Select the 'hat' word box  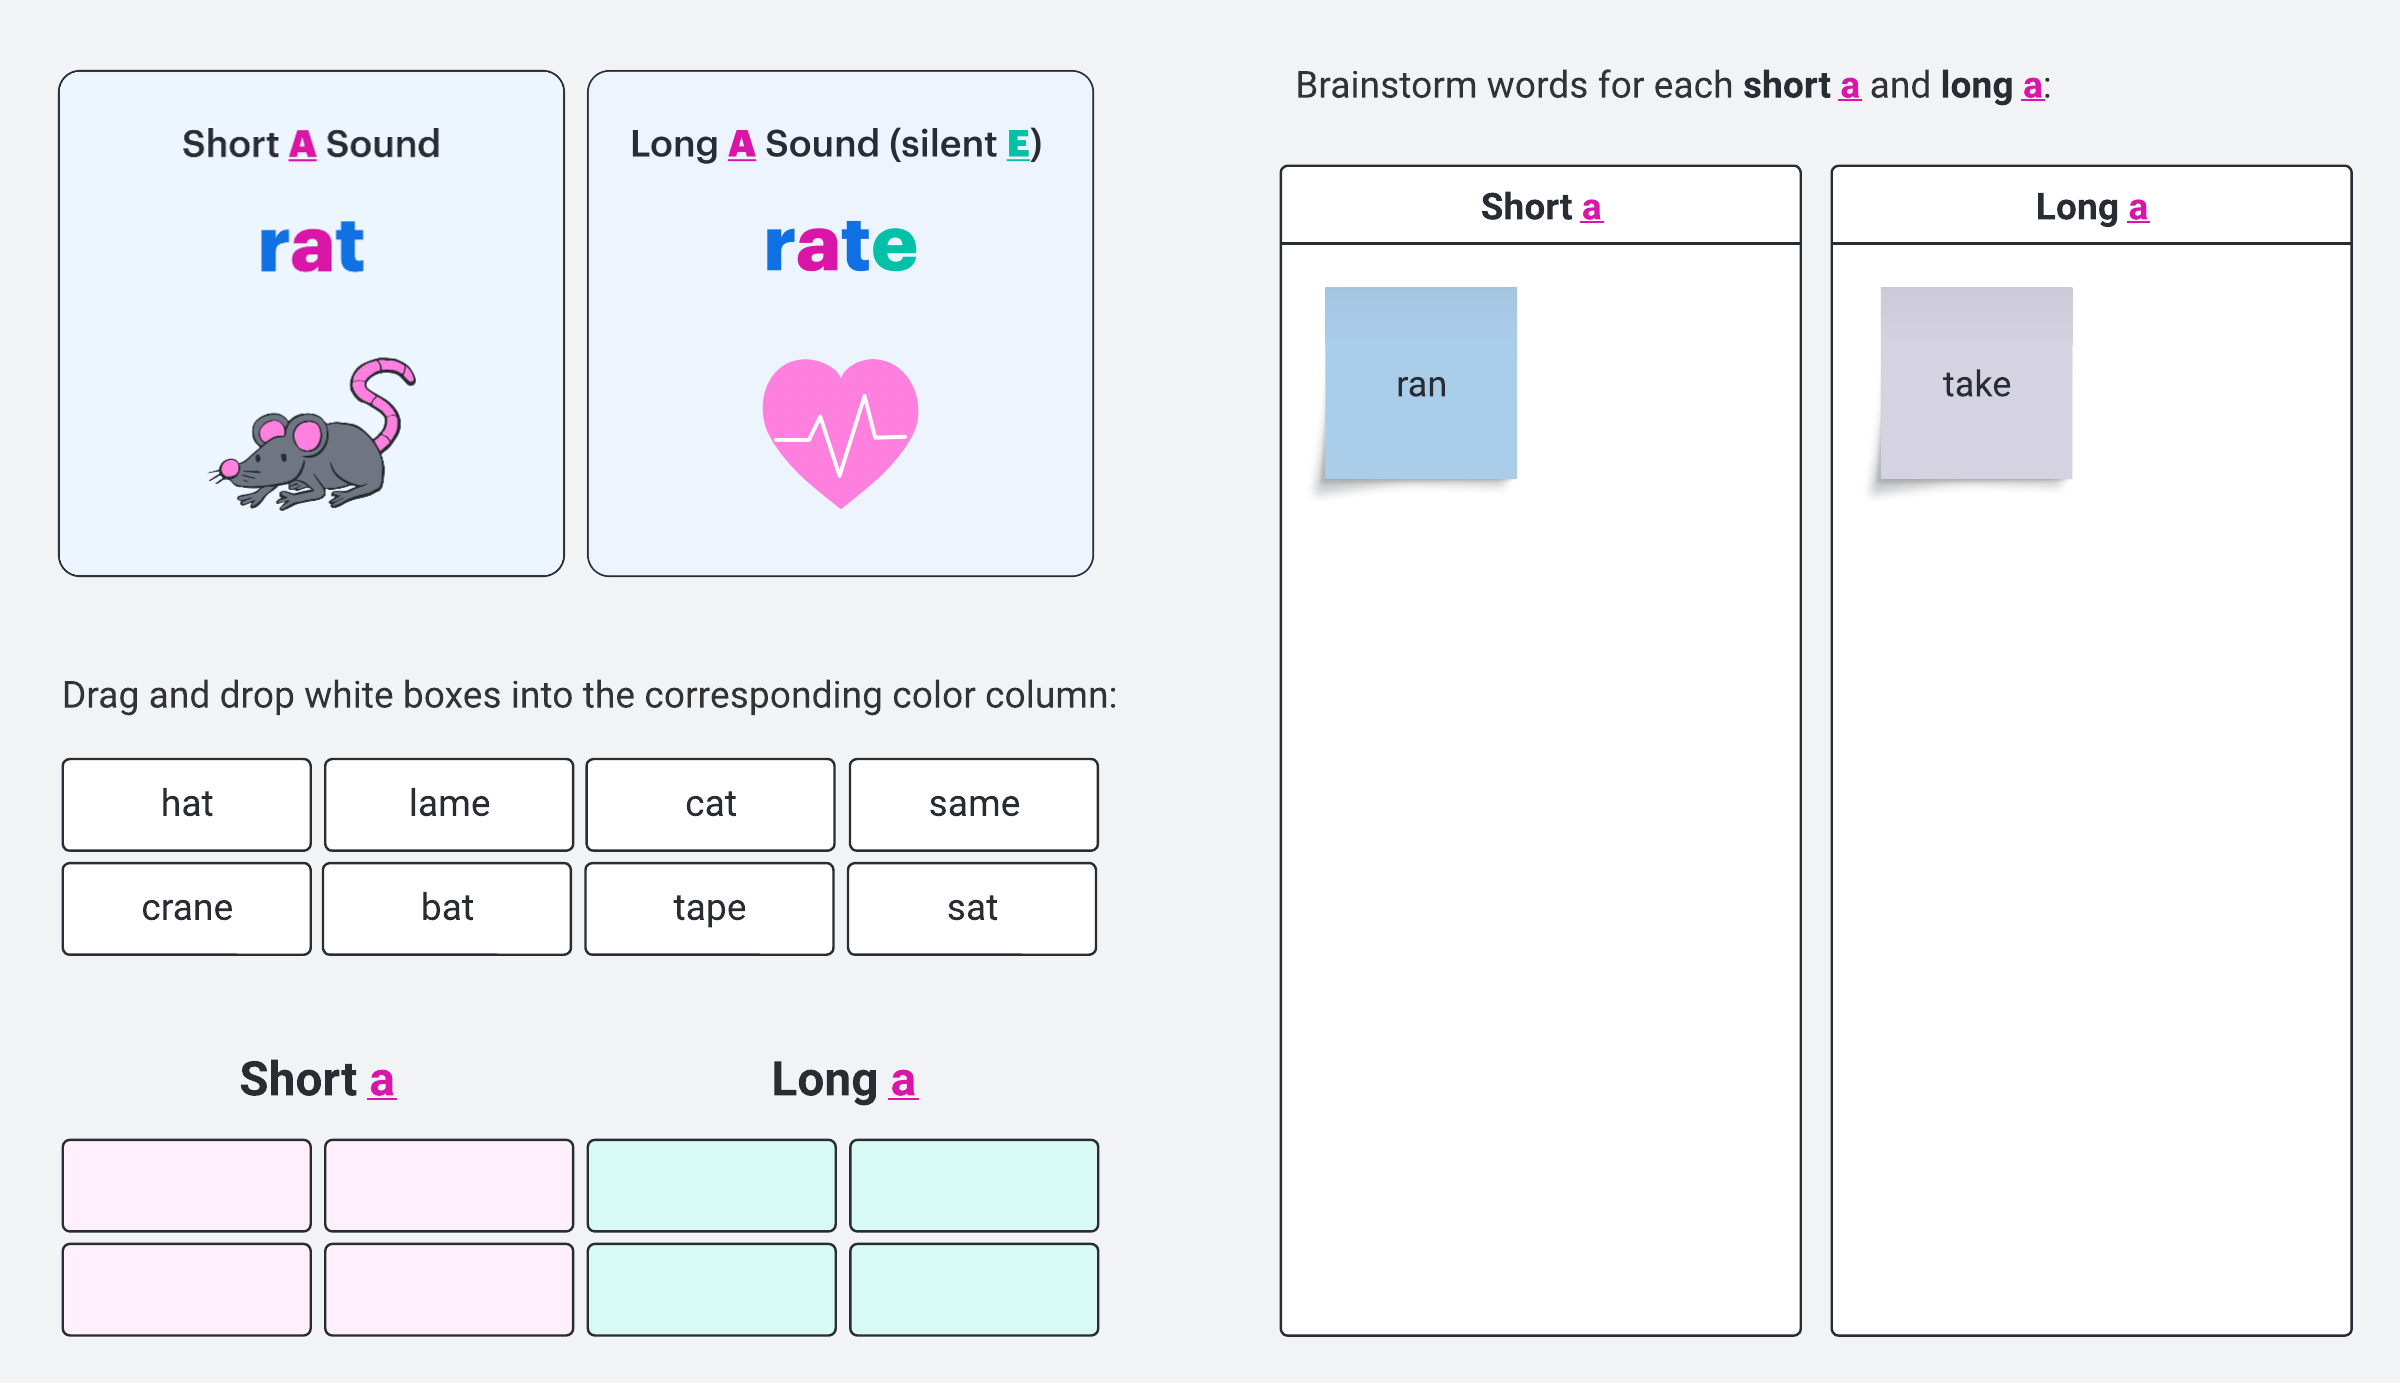(187, 804)
